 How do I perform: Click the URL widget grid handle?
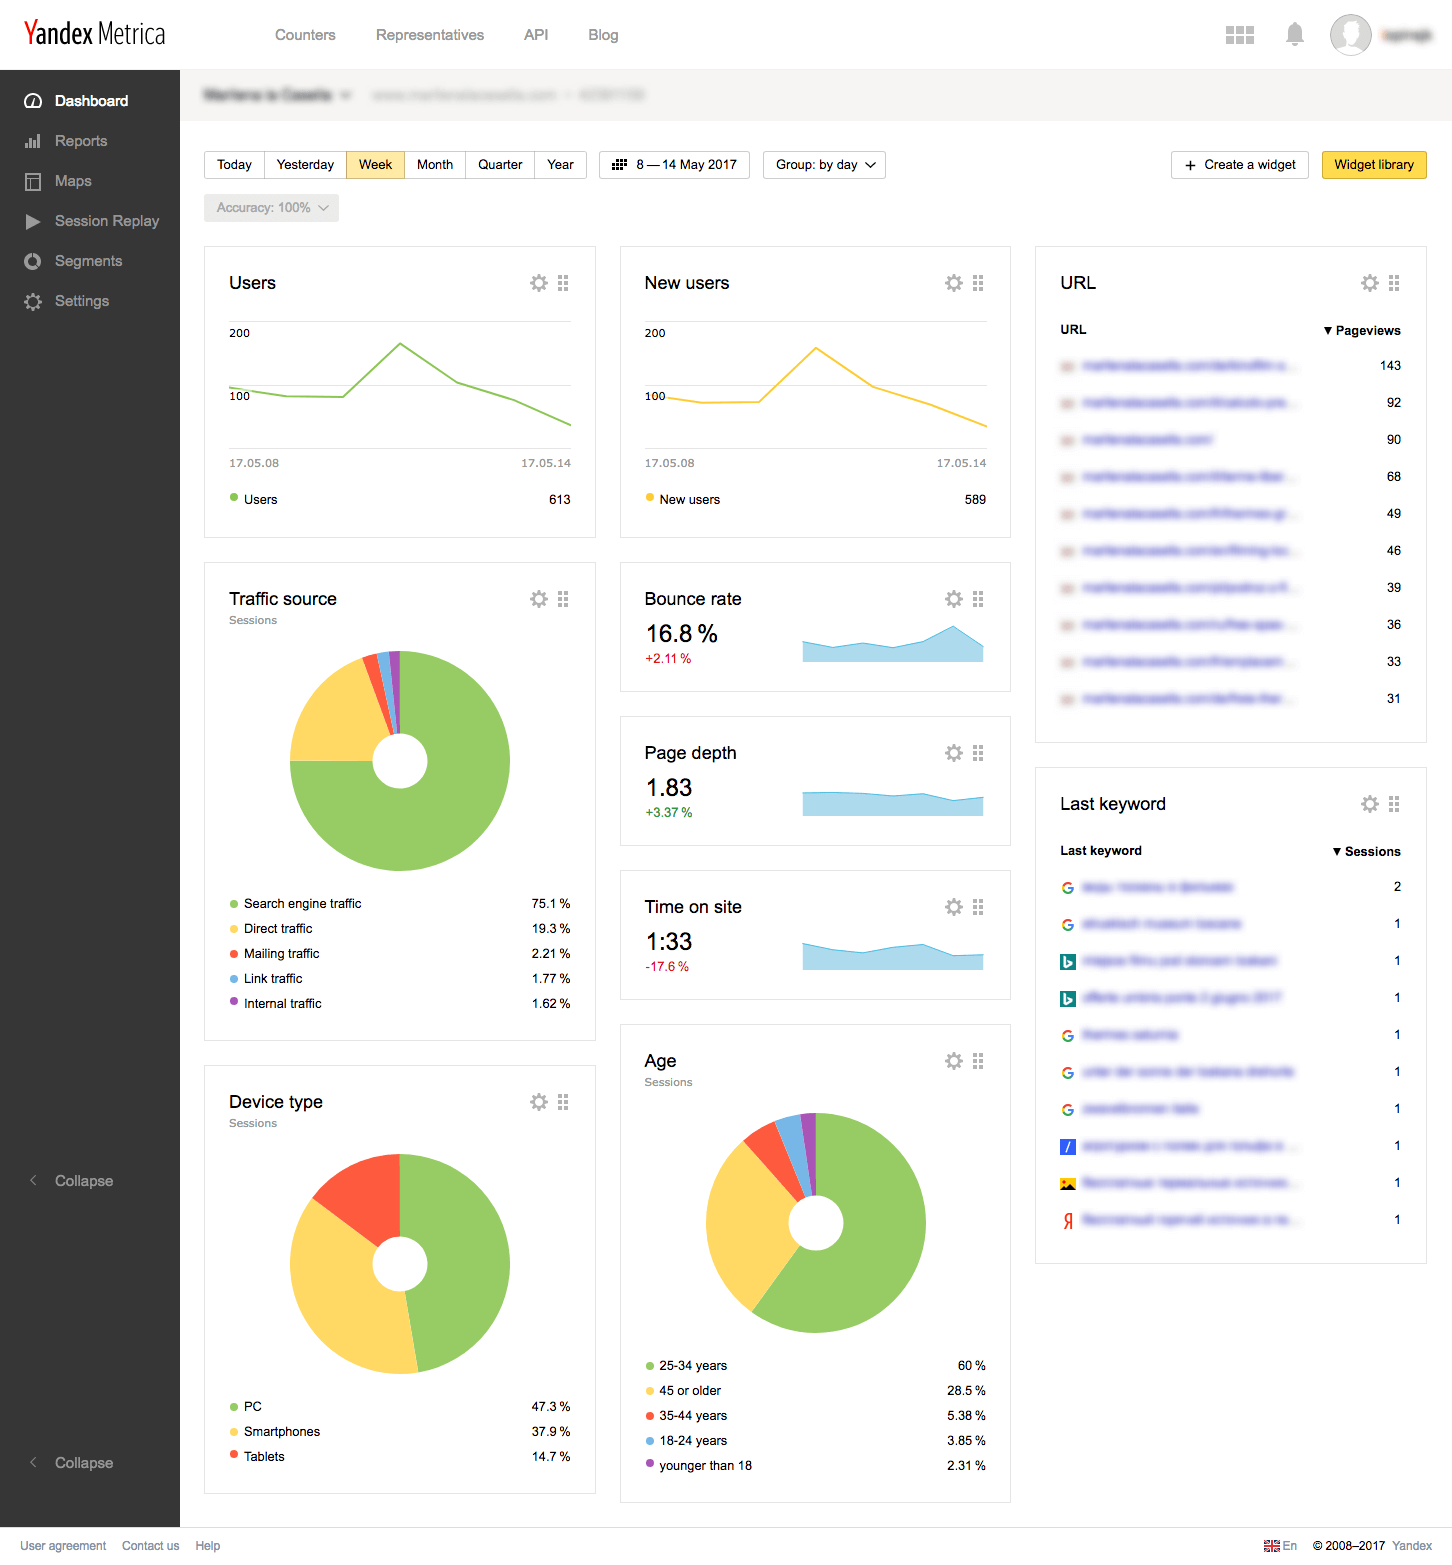point(1394,283)
